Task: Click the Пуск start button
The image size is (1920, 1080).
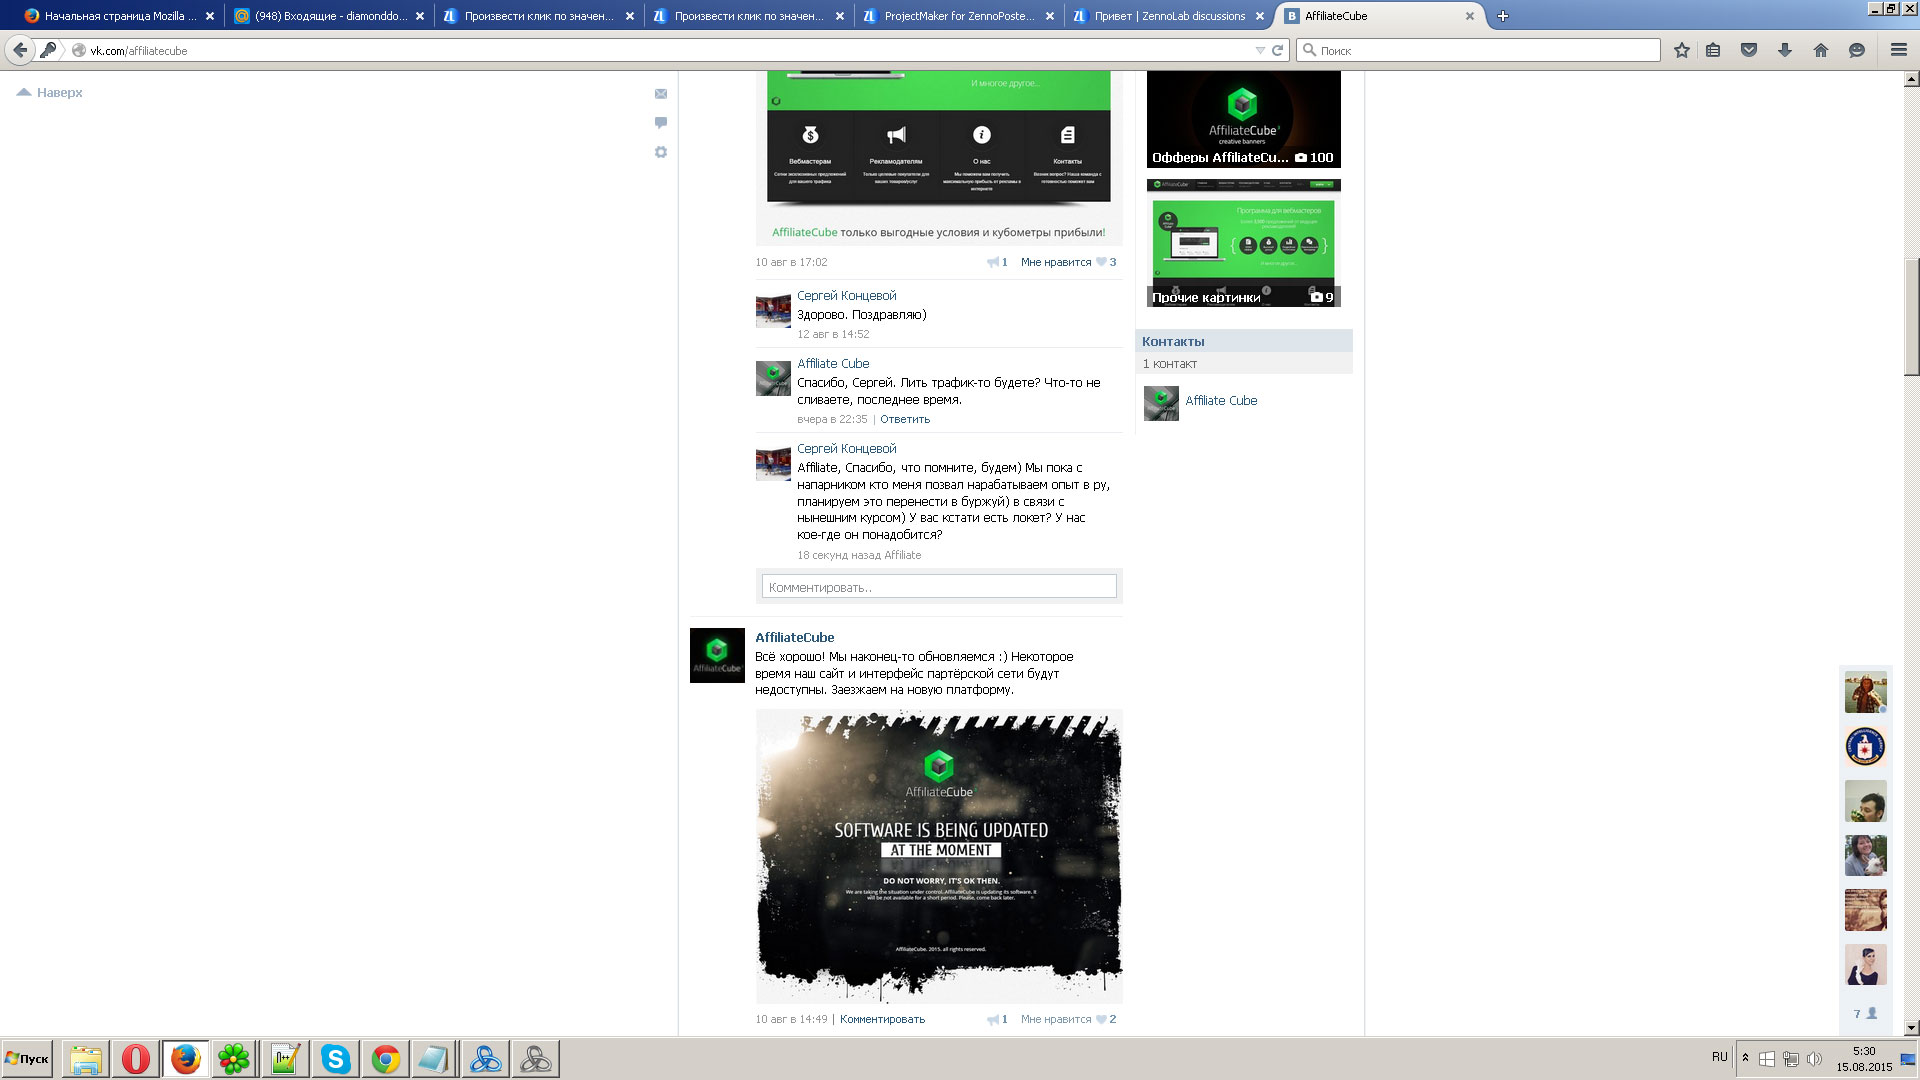Action: click(27, 1059)
